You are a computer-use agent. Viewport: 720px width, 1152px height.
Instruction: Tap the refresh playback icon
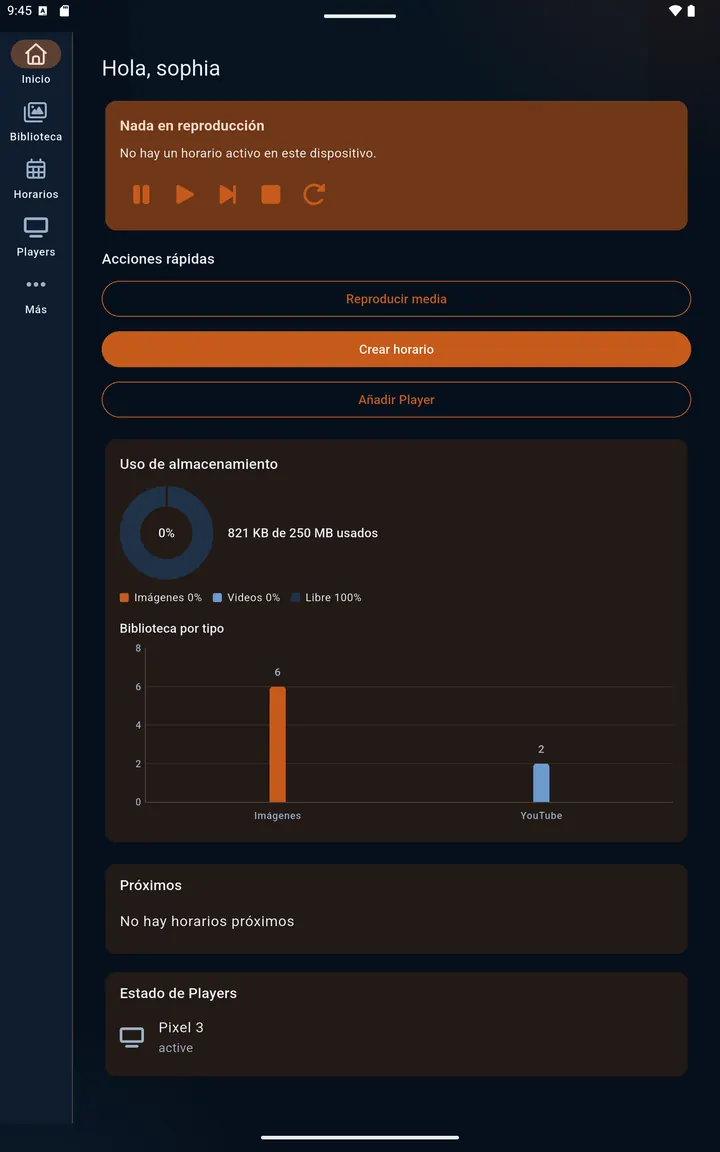pos(314,195)
